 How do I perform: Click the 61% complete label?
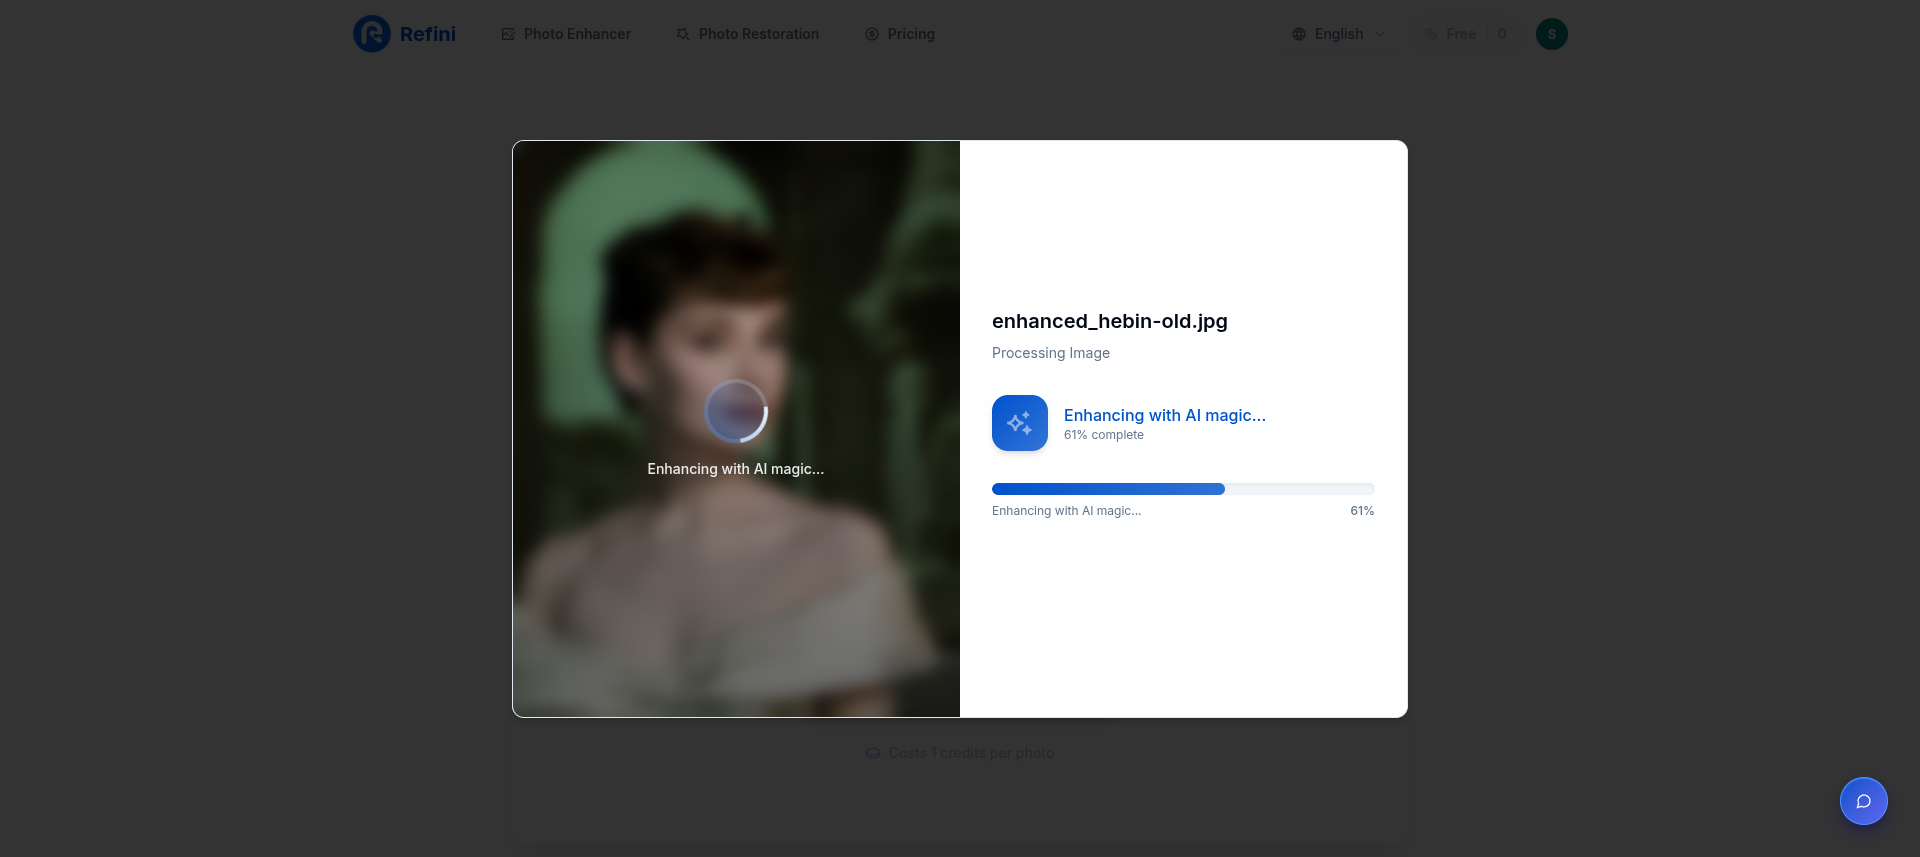pos(1104,435)
